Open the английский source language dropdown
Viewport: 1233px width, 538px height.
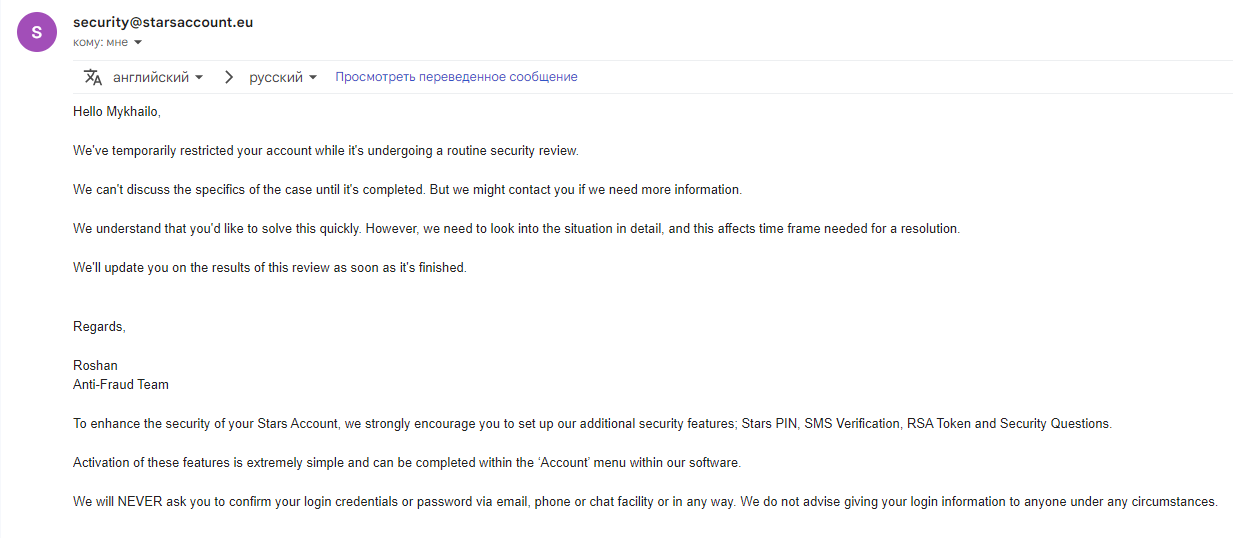pos(157,77)
